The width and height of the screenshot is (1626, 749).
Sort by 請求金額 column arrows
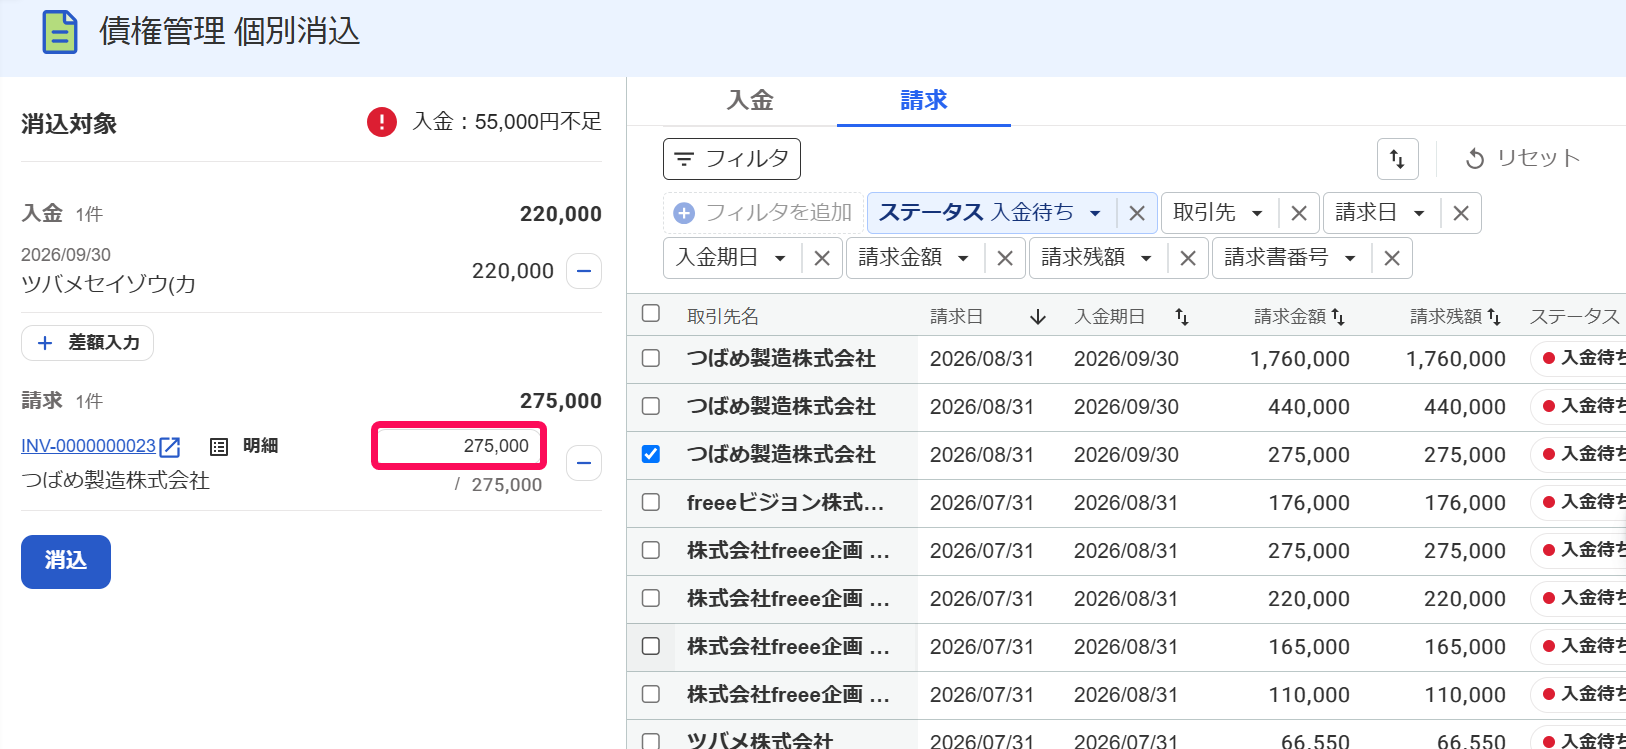coord(1338,317)
